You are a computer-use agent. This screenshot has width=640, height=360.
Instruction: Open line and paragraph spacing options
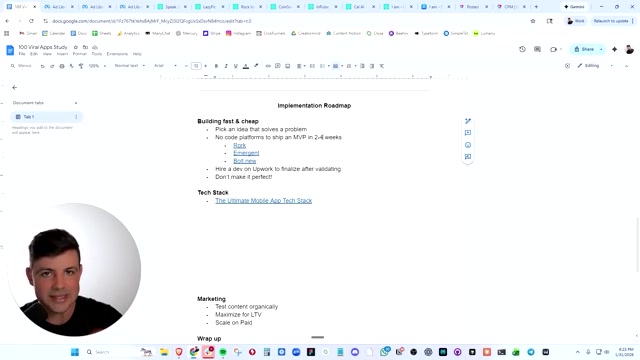tap(312, 66)
